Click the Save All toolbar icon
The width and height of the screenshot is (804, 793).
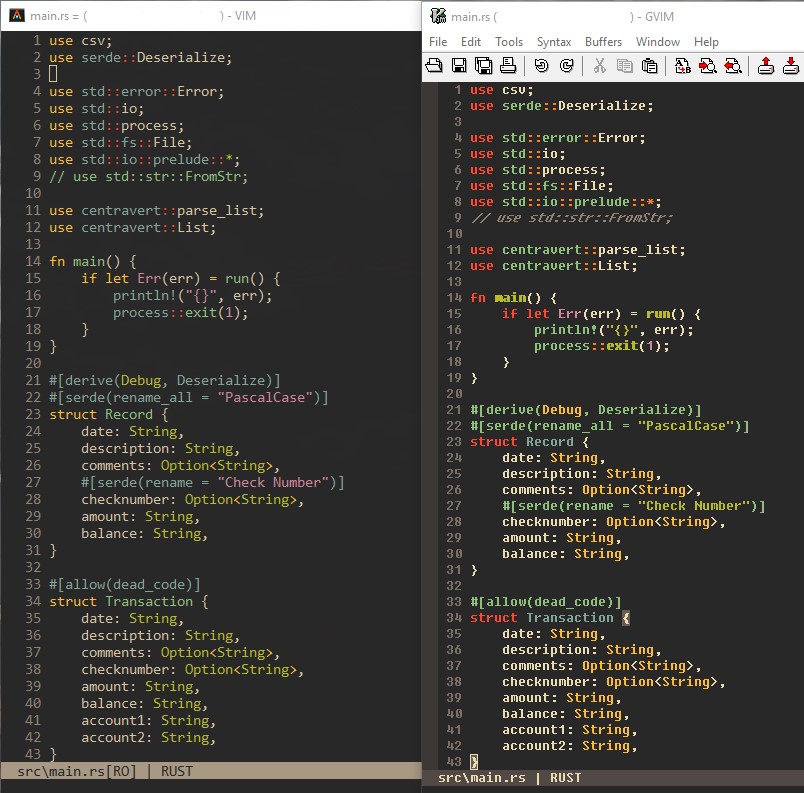tap(484, 65)
